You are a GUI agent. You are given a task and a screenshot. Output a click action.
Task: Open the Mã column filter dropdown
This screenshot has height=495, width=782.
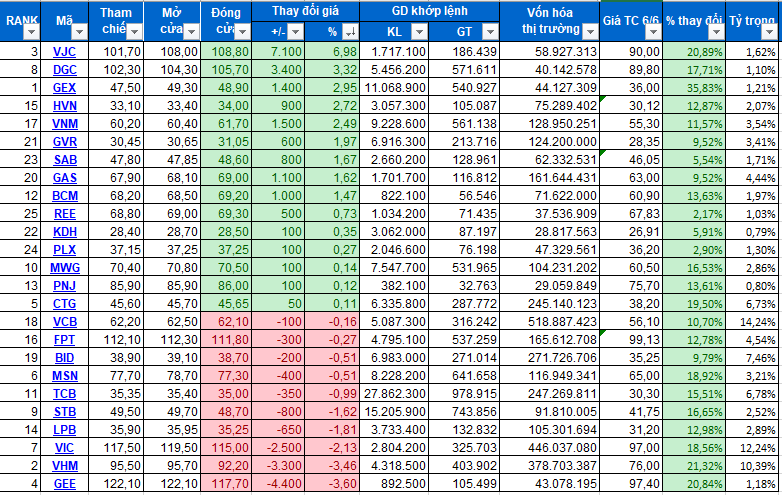coord(79,32)
